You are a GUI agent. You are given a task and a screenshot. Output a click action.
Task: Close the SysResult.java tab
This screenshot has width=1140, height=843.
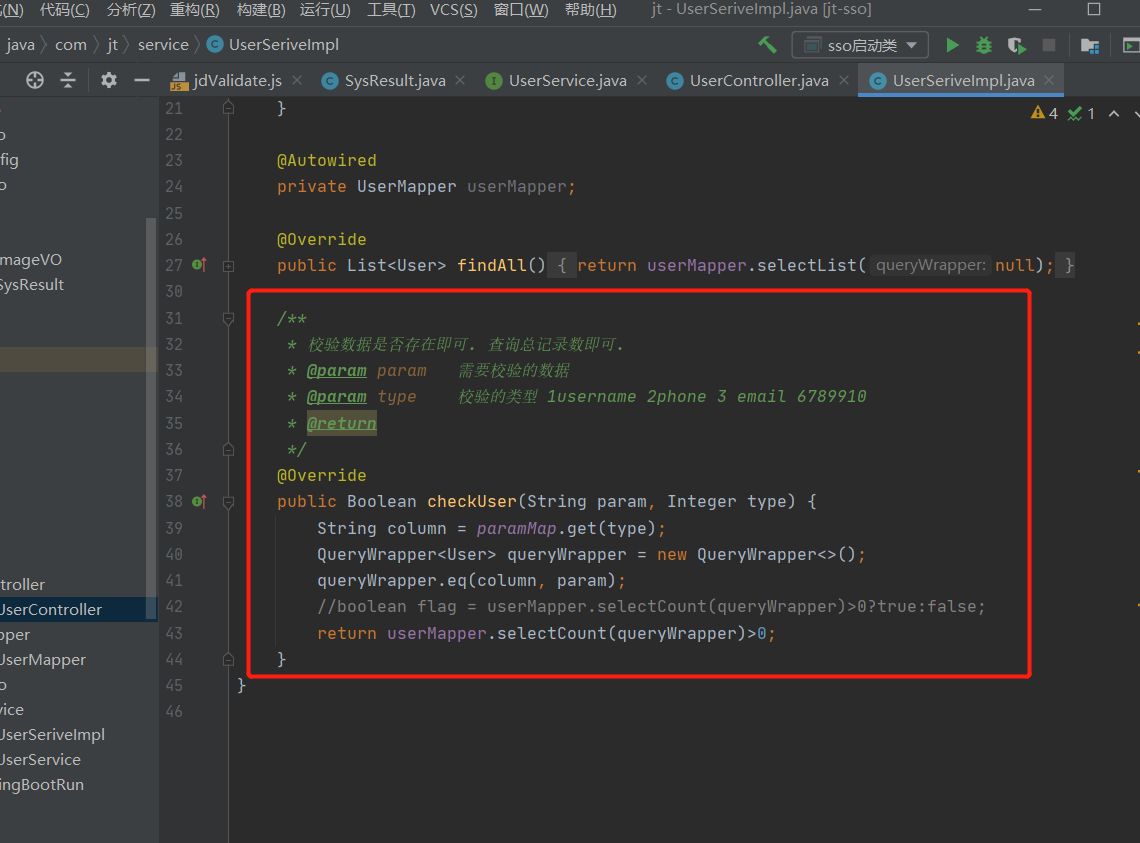(460, 81)
